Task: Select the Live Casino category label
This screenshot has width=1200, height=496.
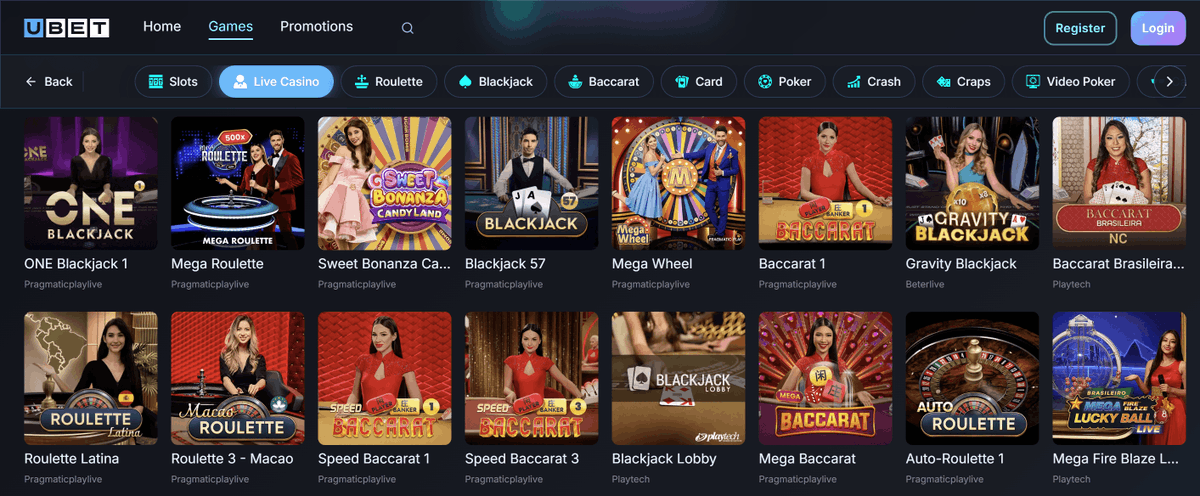Action: [x=286, y=82]
